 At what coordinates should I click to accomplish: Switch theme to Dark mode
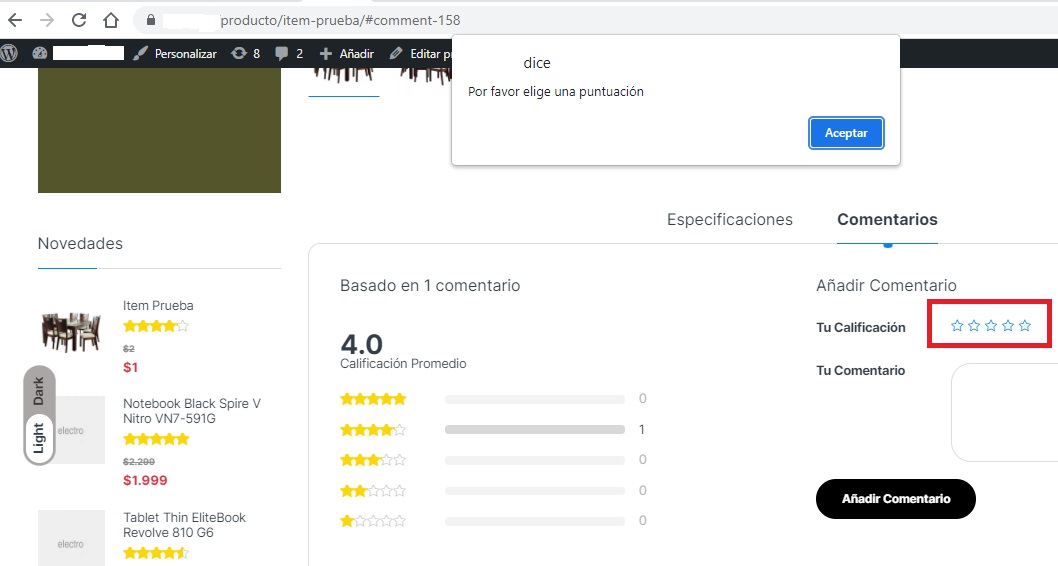pyautogui.click(x=38, y=391)
